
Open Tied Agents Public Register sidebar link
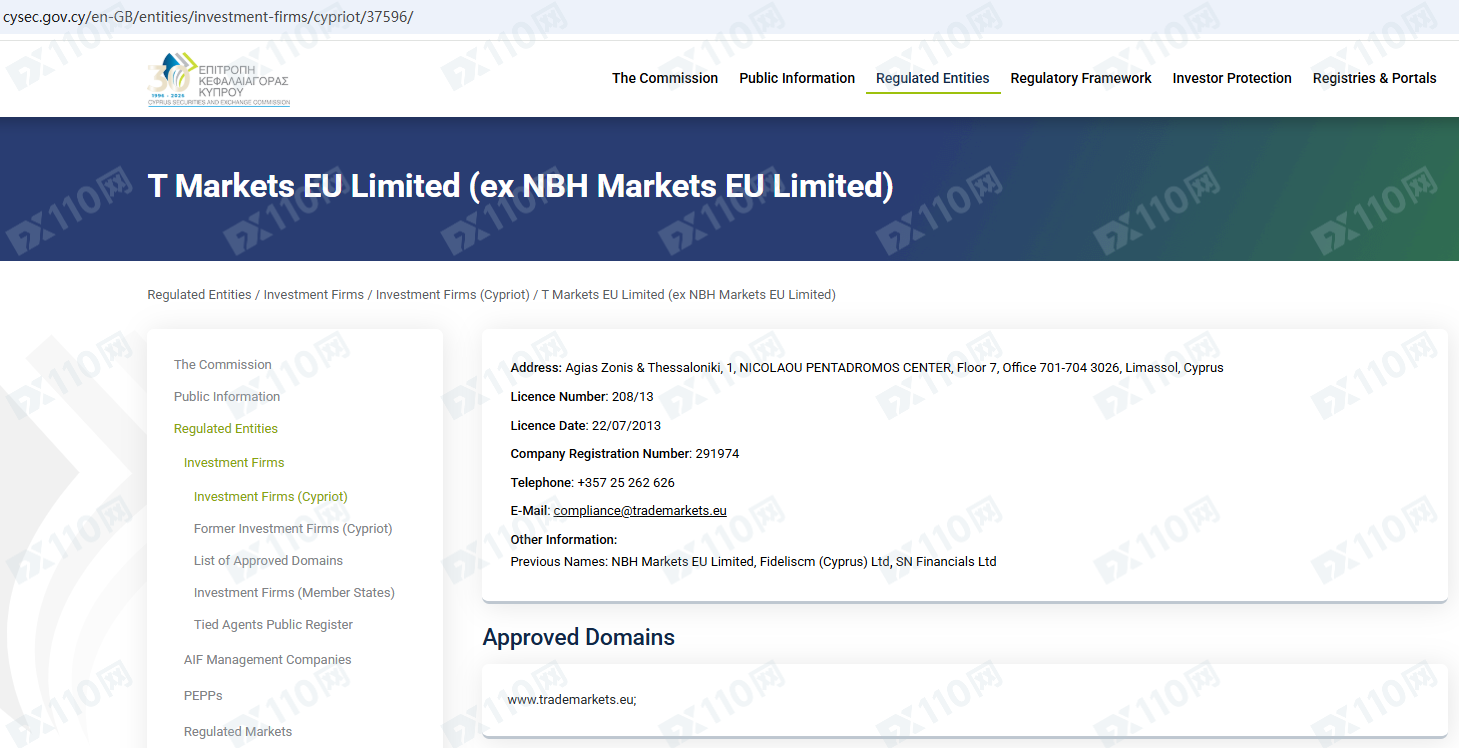(274, 625)
